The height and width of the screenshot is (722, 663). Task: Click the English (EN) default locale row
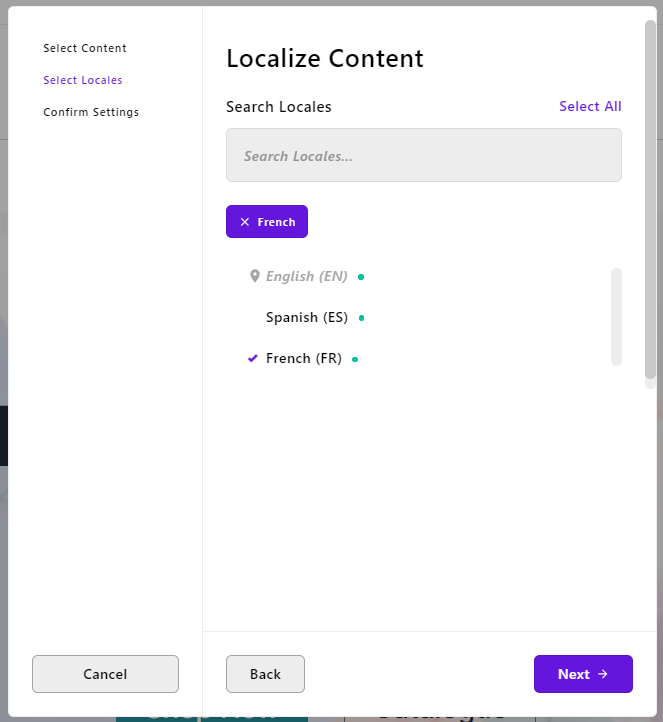(x=307, y=276)
